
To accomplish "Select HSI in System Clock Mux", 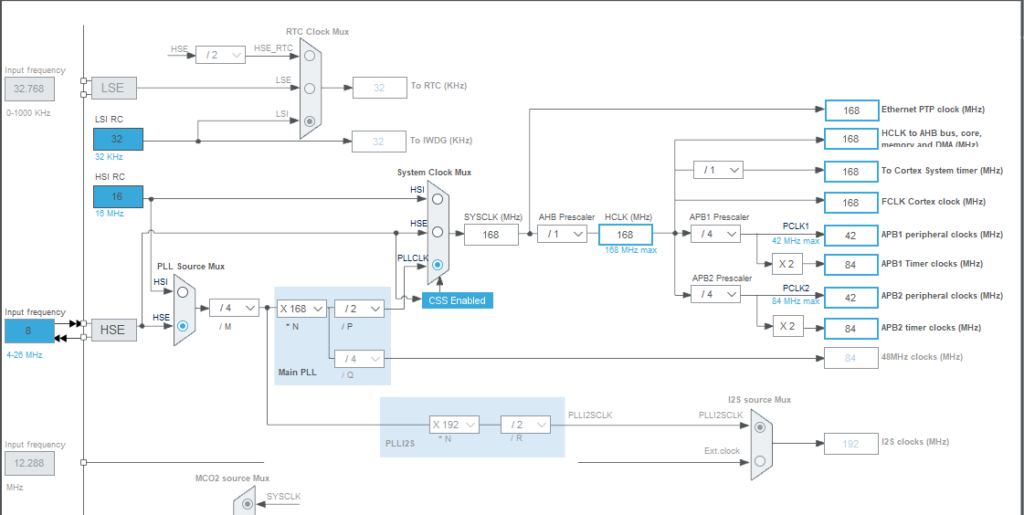I will 437,199.
